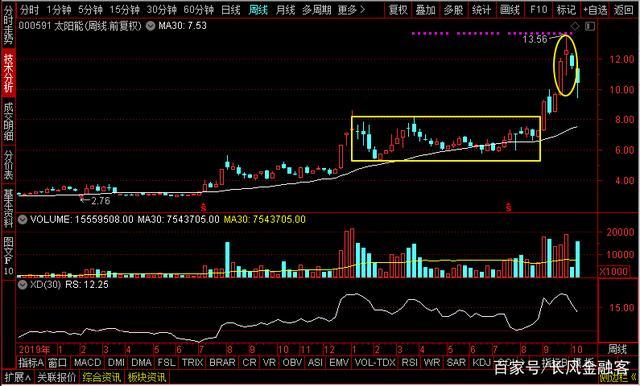Viewport: 640px width, 386px height.
Task: Expand the XD(30) indicator settings arrow
Action: 23,285
